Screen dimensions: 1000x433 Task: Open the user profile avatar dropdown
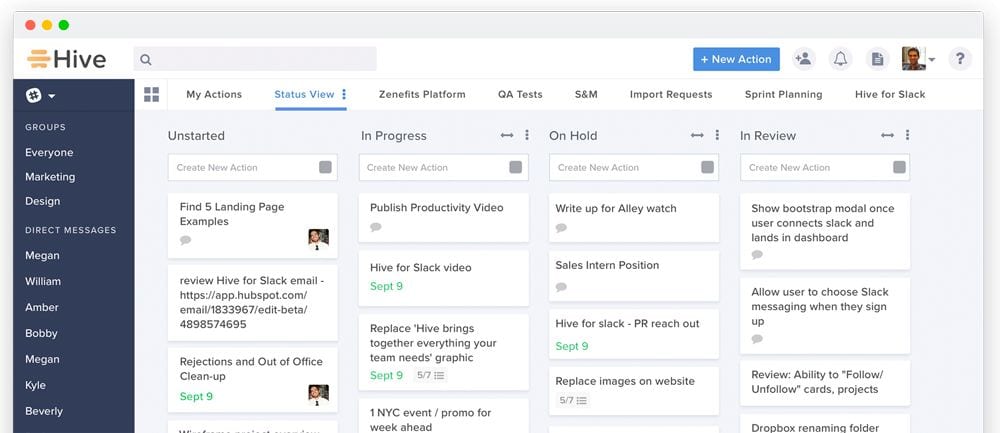click(x=919, y=59)
